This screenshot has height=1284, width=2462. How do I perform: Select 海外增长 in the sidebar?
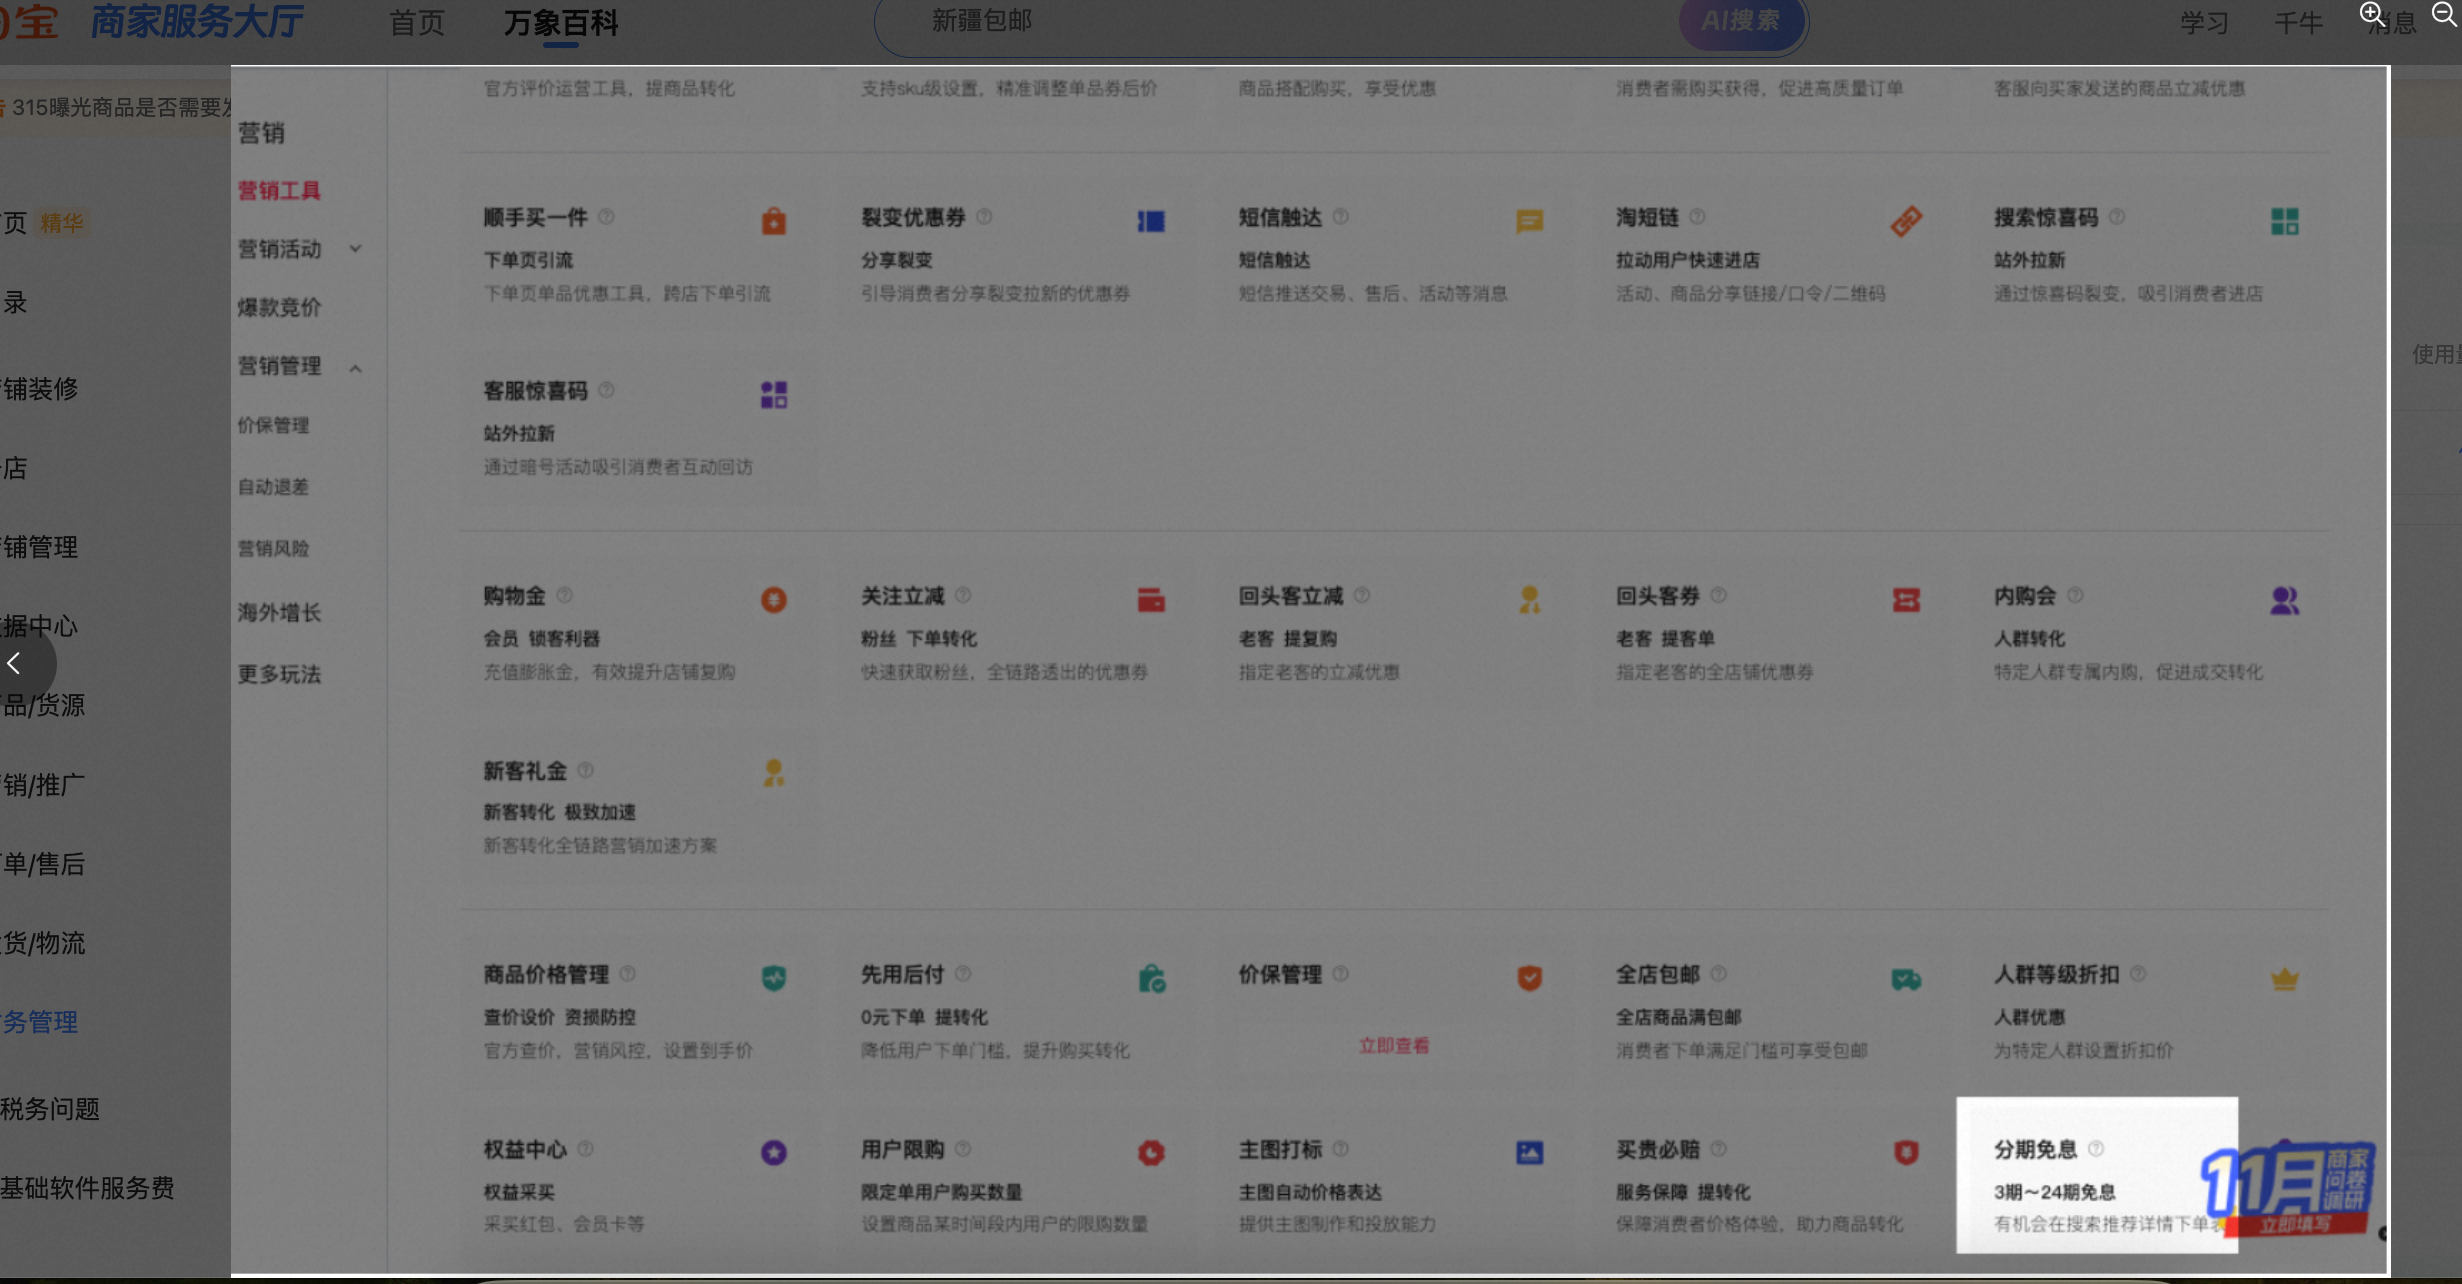pyautogui.click(x=279, y=613)
